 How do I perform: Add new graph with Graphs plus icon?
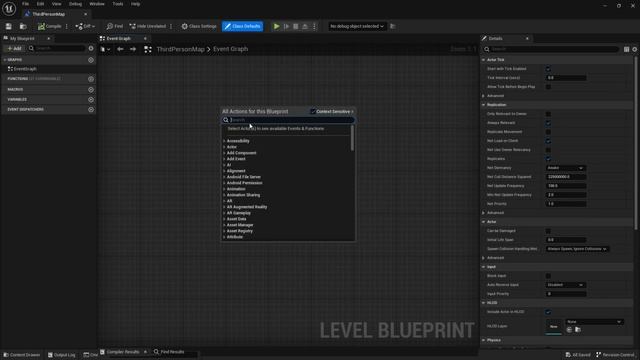[91, 60]
